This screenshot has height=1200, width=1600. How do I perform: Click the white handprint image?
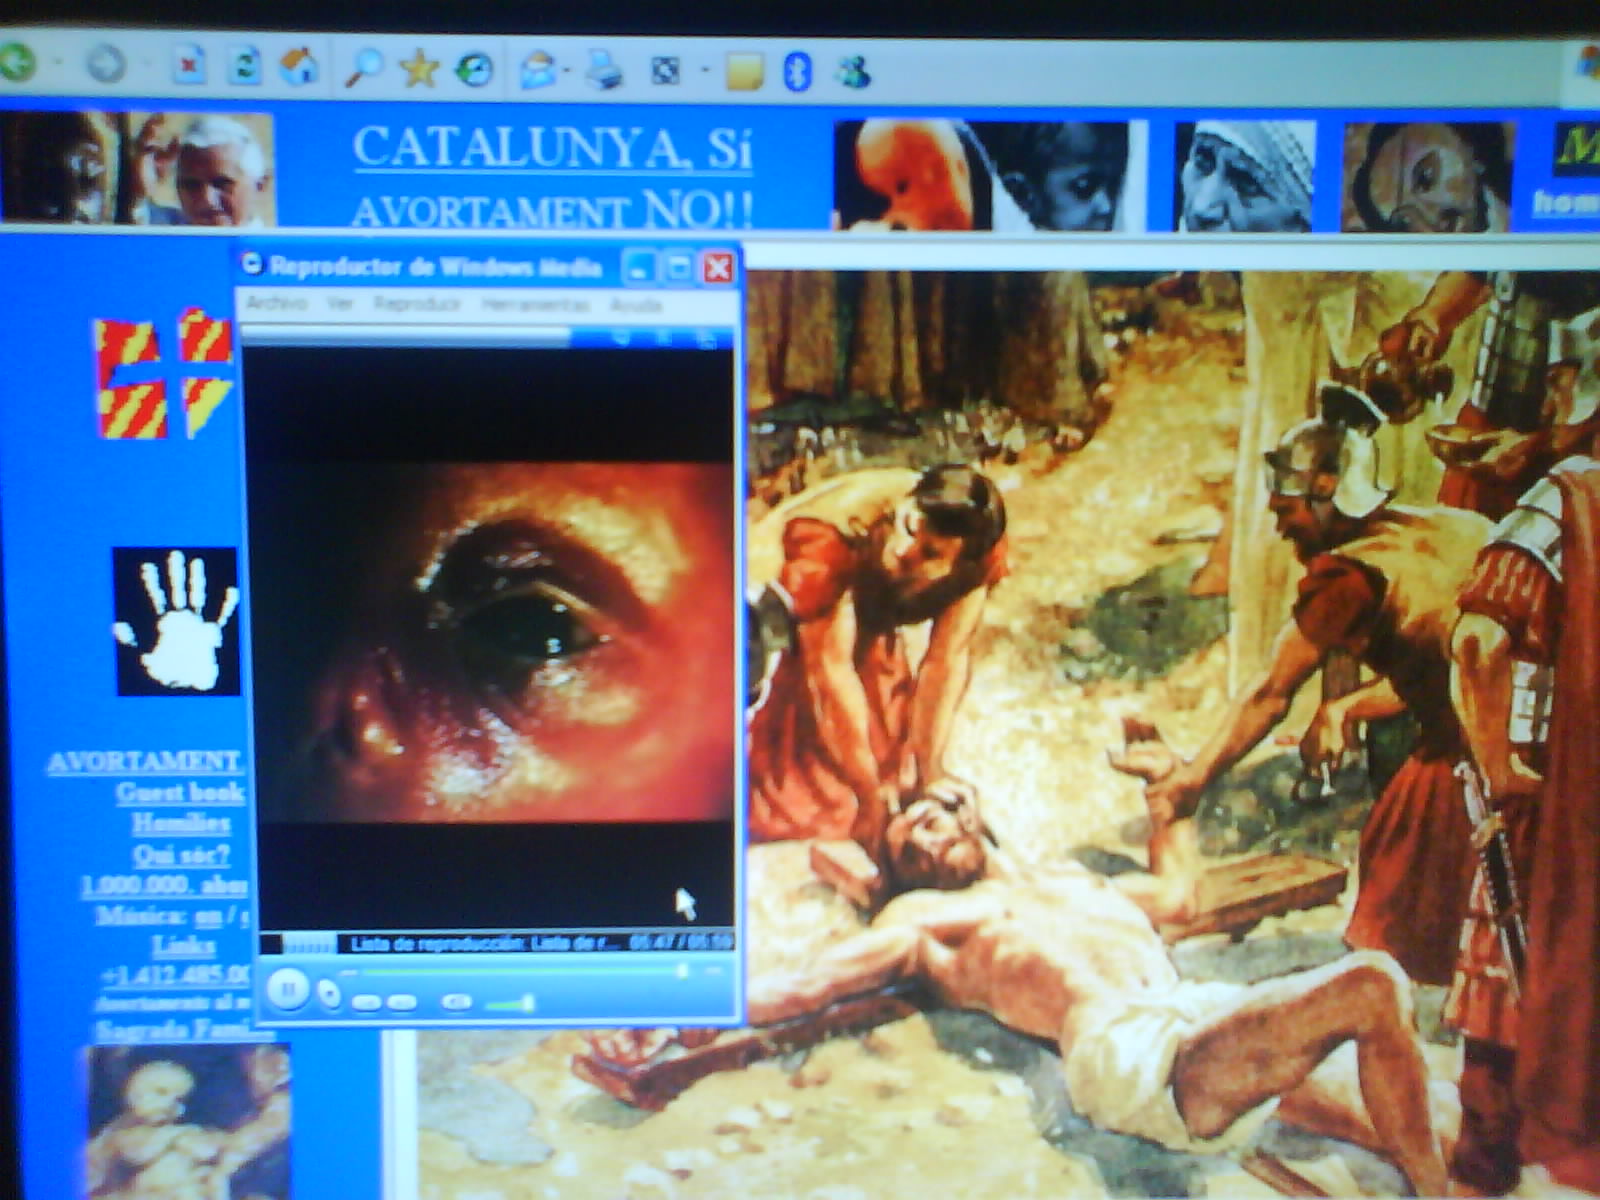[176, 621]
